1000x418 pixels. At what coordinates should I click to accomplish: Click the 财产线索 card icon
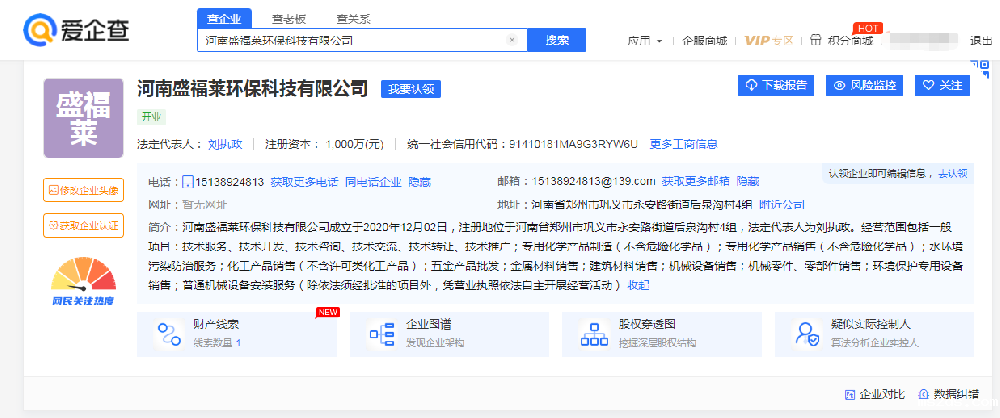pos(170,334)
